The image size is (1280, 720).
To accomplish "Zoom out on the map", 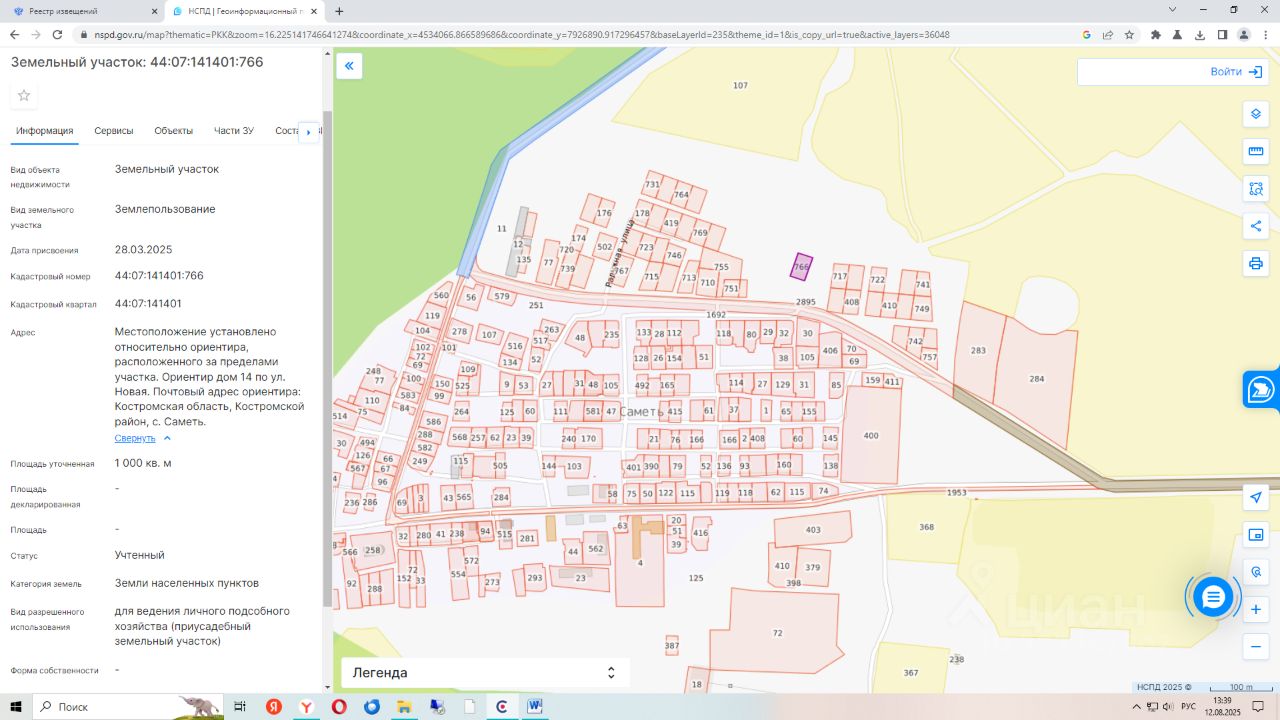I will (1256, 647).
